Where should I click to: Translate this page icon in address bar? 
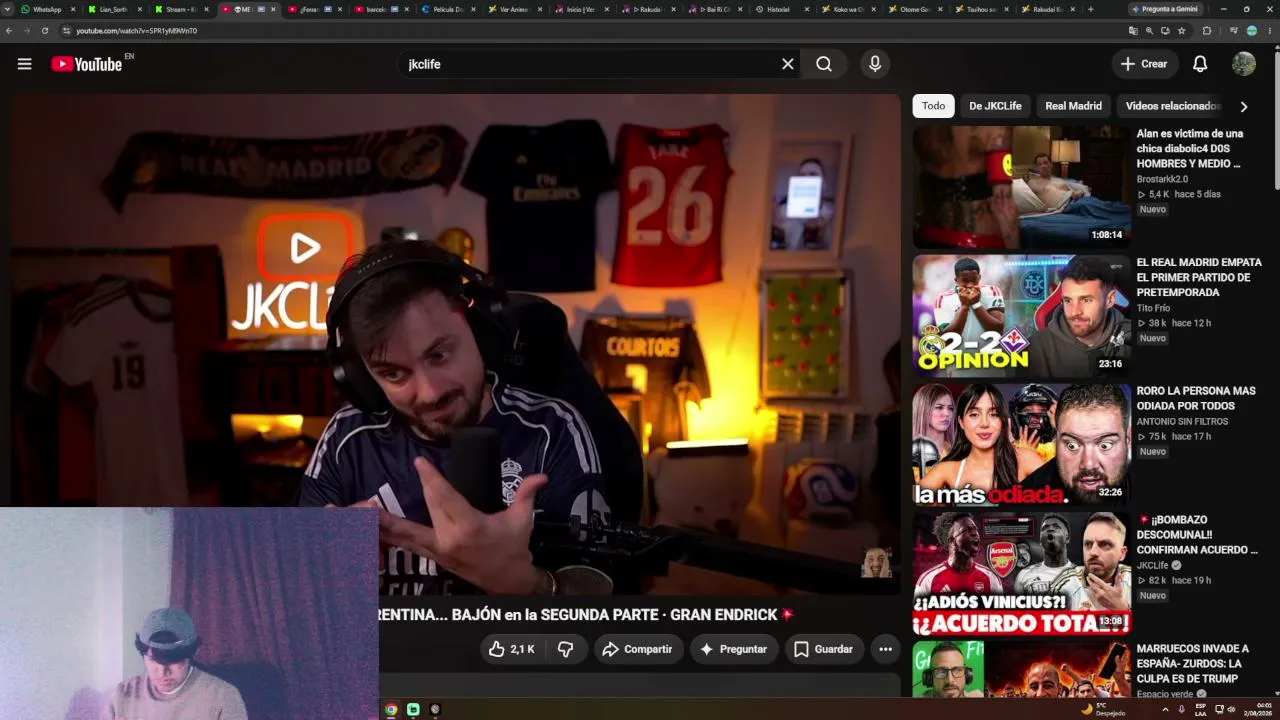point(1133,31)
